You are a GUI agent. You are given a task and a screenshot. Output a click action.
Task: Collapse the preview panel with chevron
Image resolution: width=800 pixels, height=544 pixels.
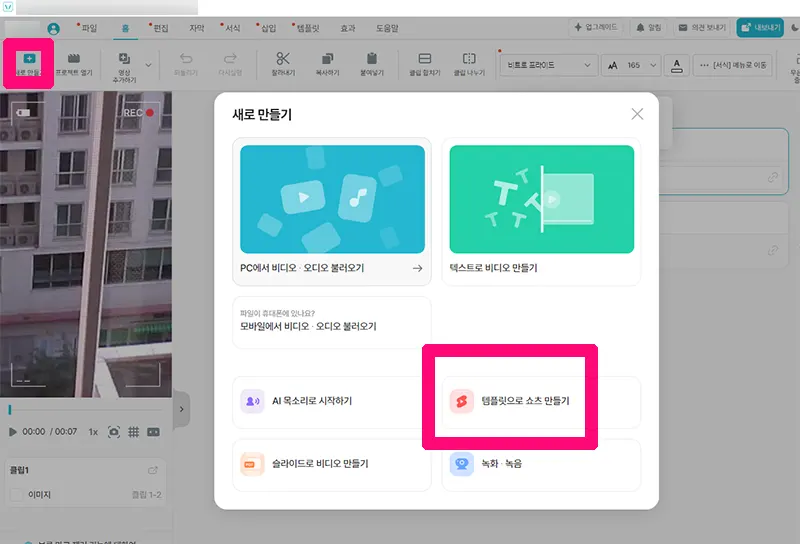(181, 409)
